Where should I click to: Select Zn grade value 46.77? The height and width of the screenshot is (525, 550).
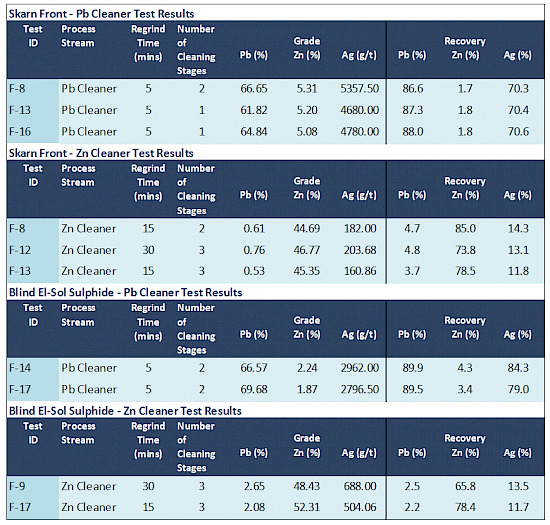point(307,250)
